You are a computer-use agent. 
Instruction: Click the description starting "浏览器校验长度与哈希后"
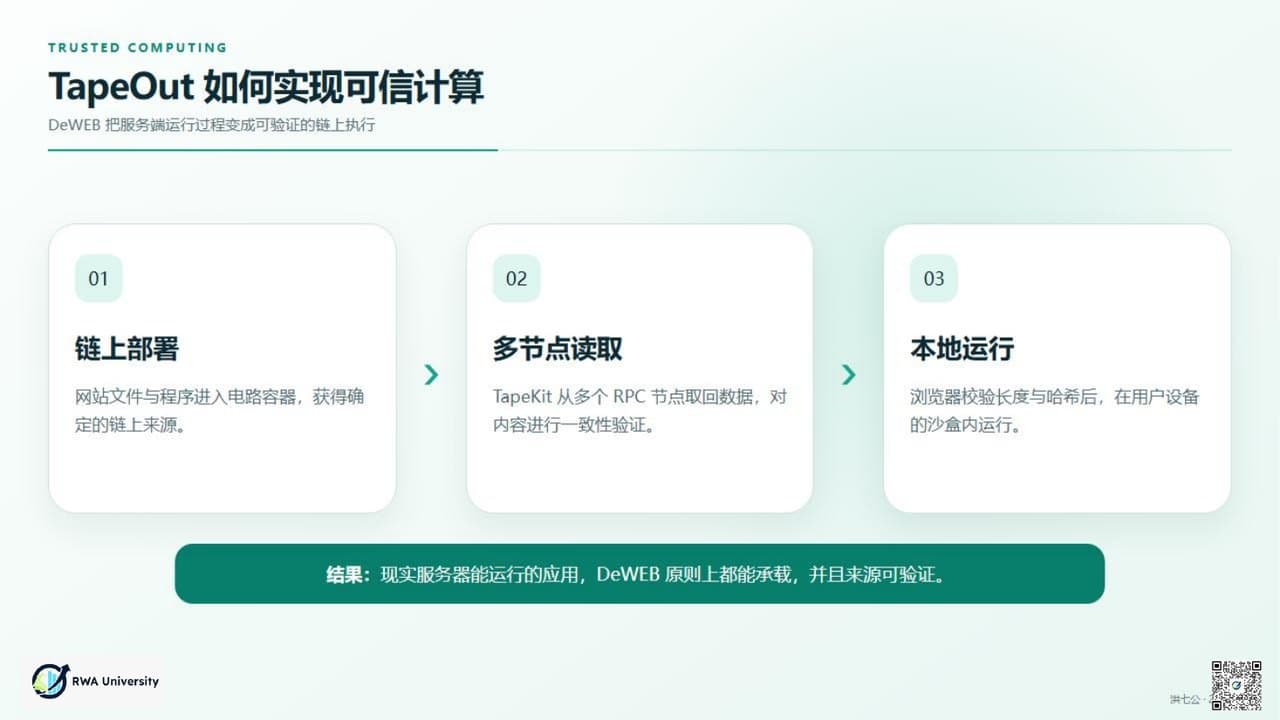(1055, 410)
